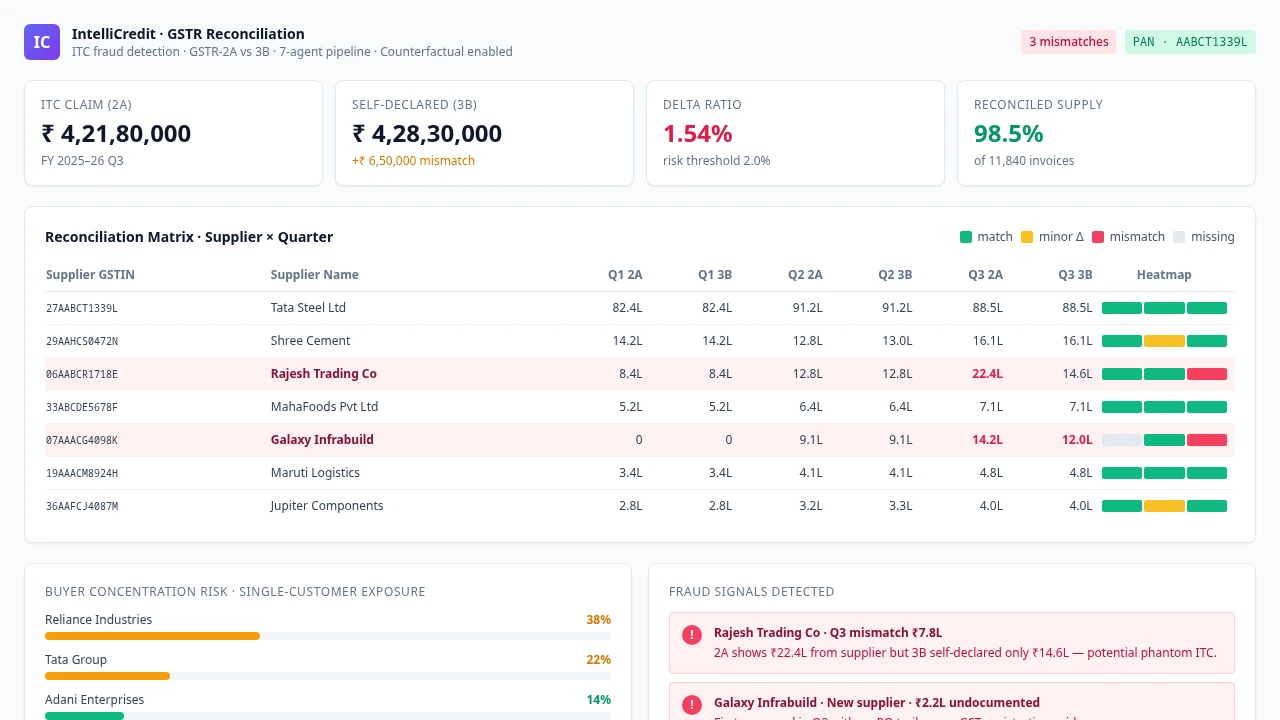Click Rajesh Trading Co's 14.6L Q3 3B value
Viewport: 1280px width, 720px height.
1077,374
